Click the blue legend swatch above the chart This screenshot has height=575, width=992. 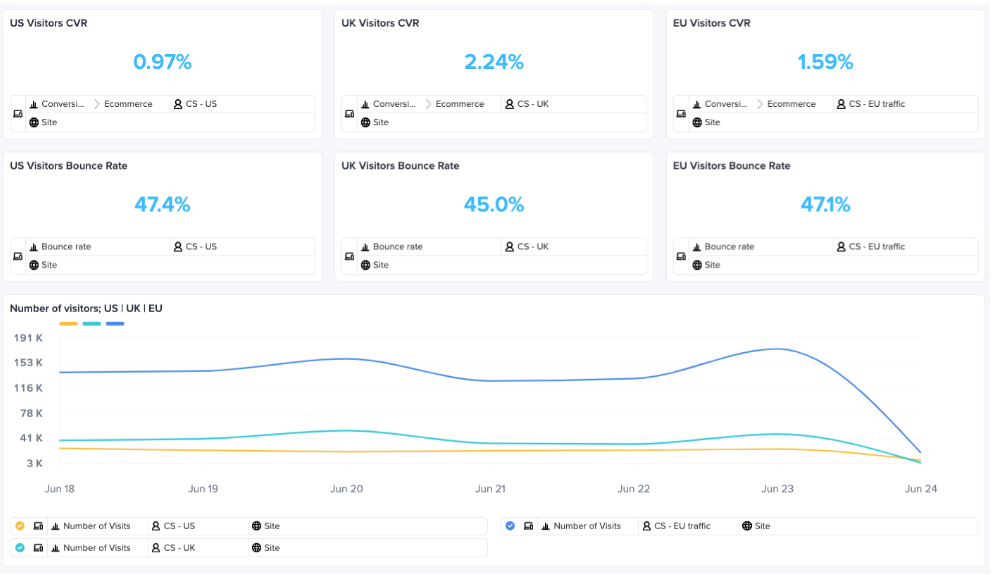click(115, 324)
